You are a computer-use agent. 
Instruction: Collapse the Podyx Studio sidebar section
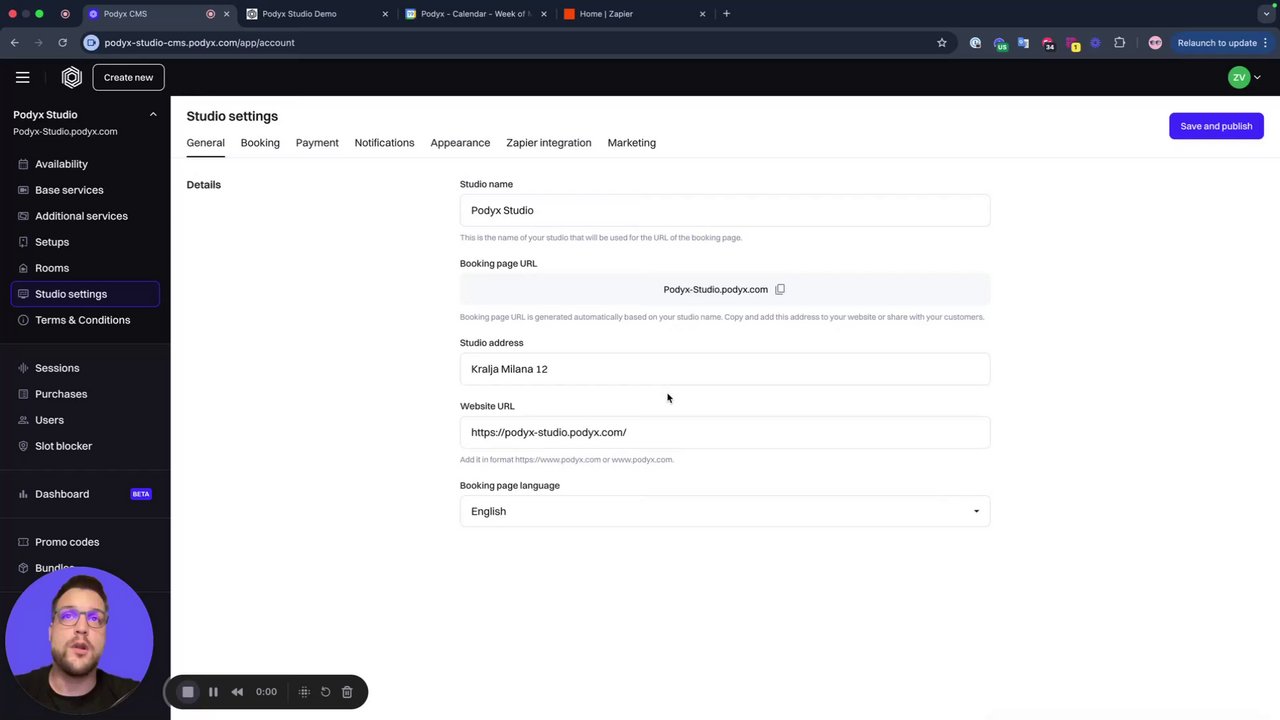coord(153,115)
